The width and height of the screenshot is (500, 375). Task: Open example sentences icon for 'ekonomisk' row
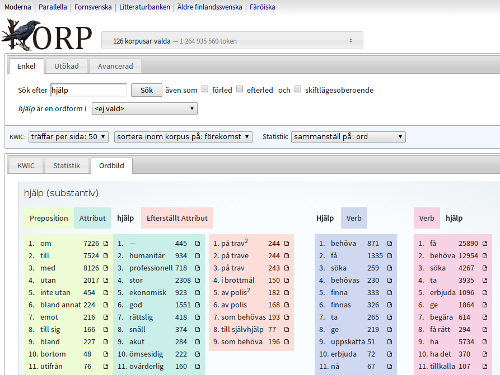(x=197, y=293)
